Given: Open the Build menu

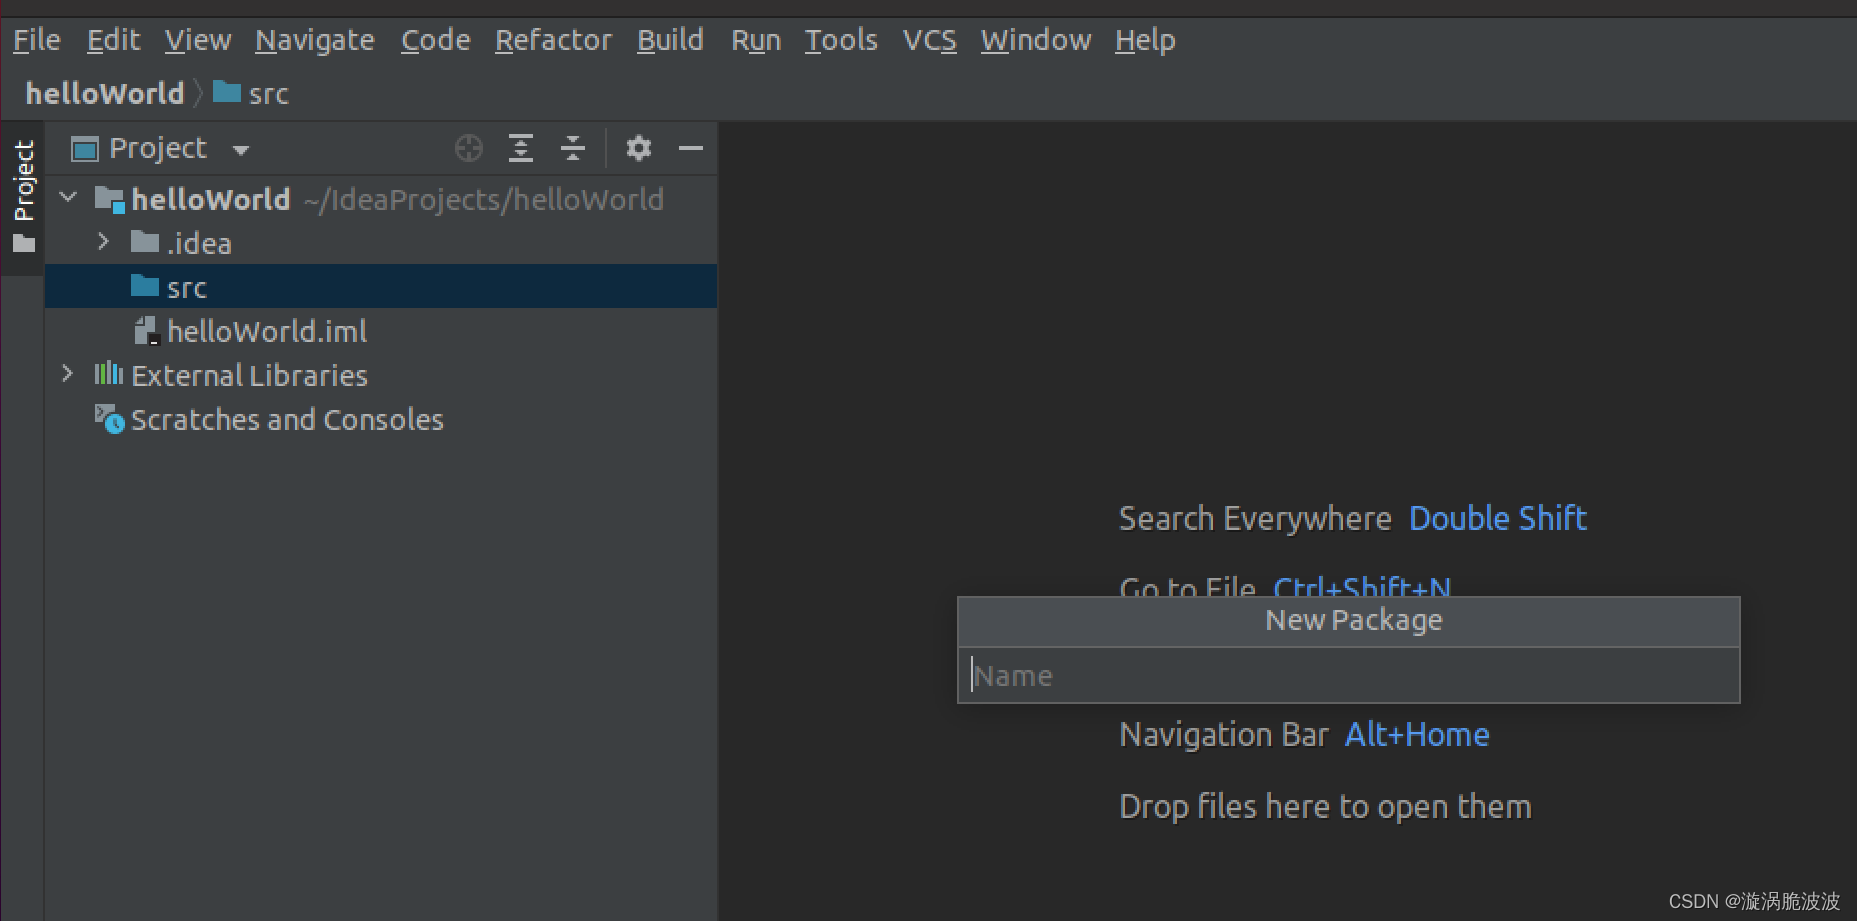Looking at the screenshot, I should pyautogui.click(x=670, y=40).
